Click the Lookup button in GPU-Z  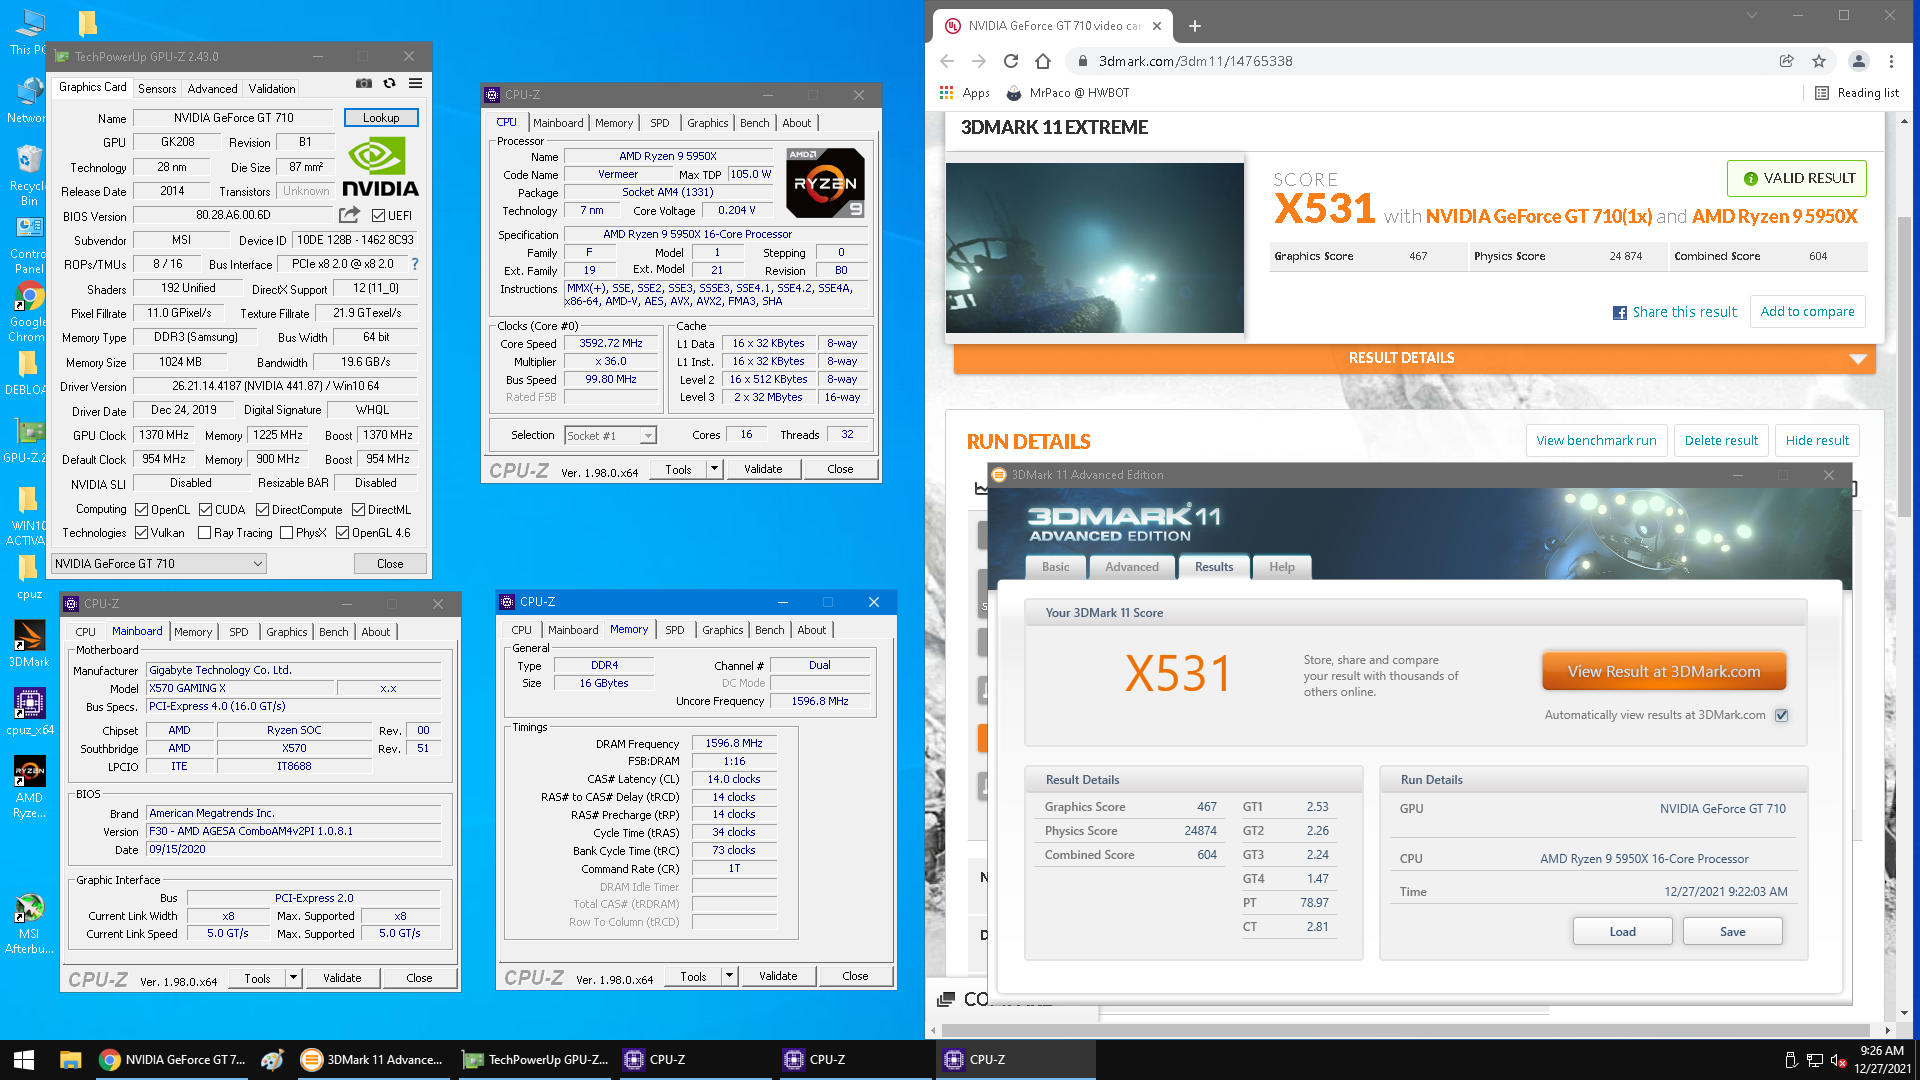click(381, 118)
